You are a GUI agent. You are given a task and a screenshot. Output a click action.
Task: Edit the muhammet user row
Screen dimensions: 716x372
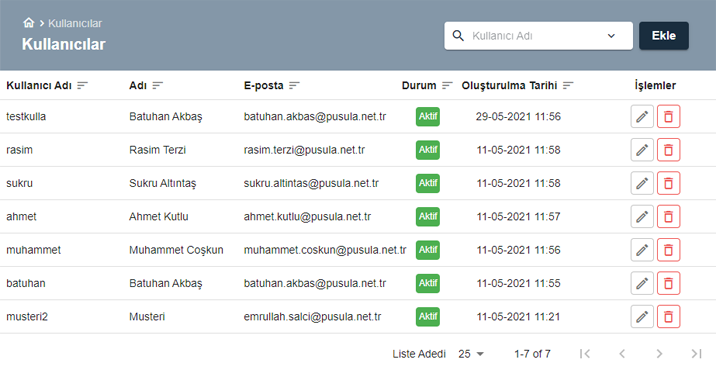[642, 250]
